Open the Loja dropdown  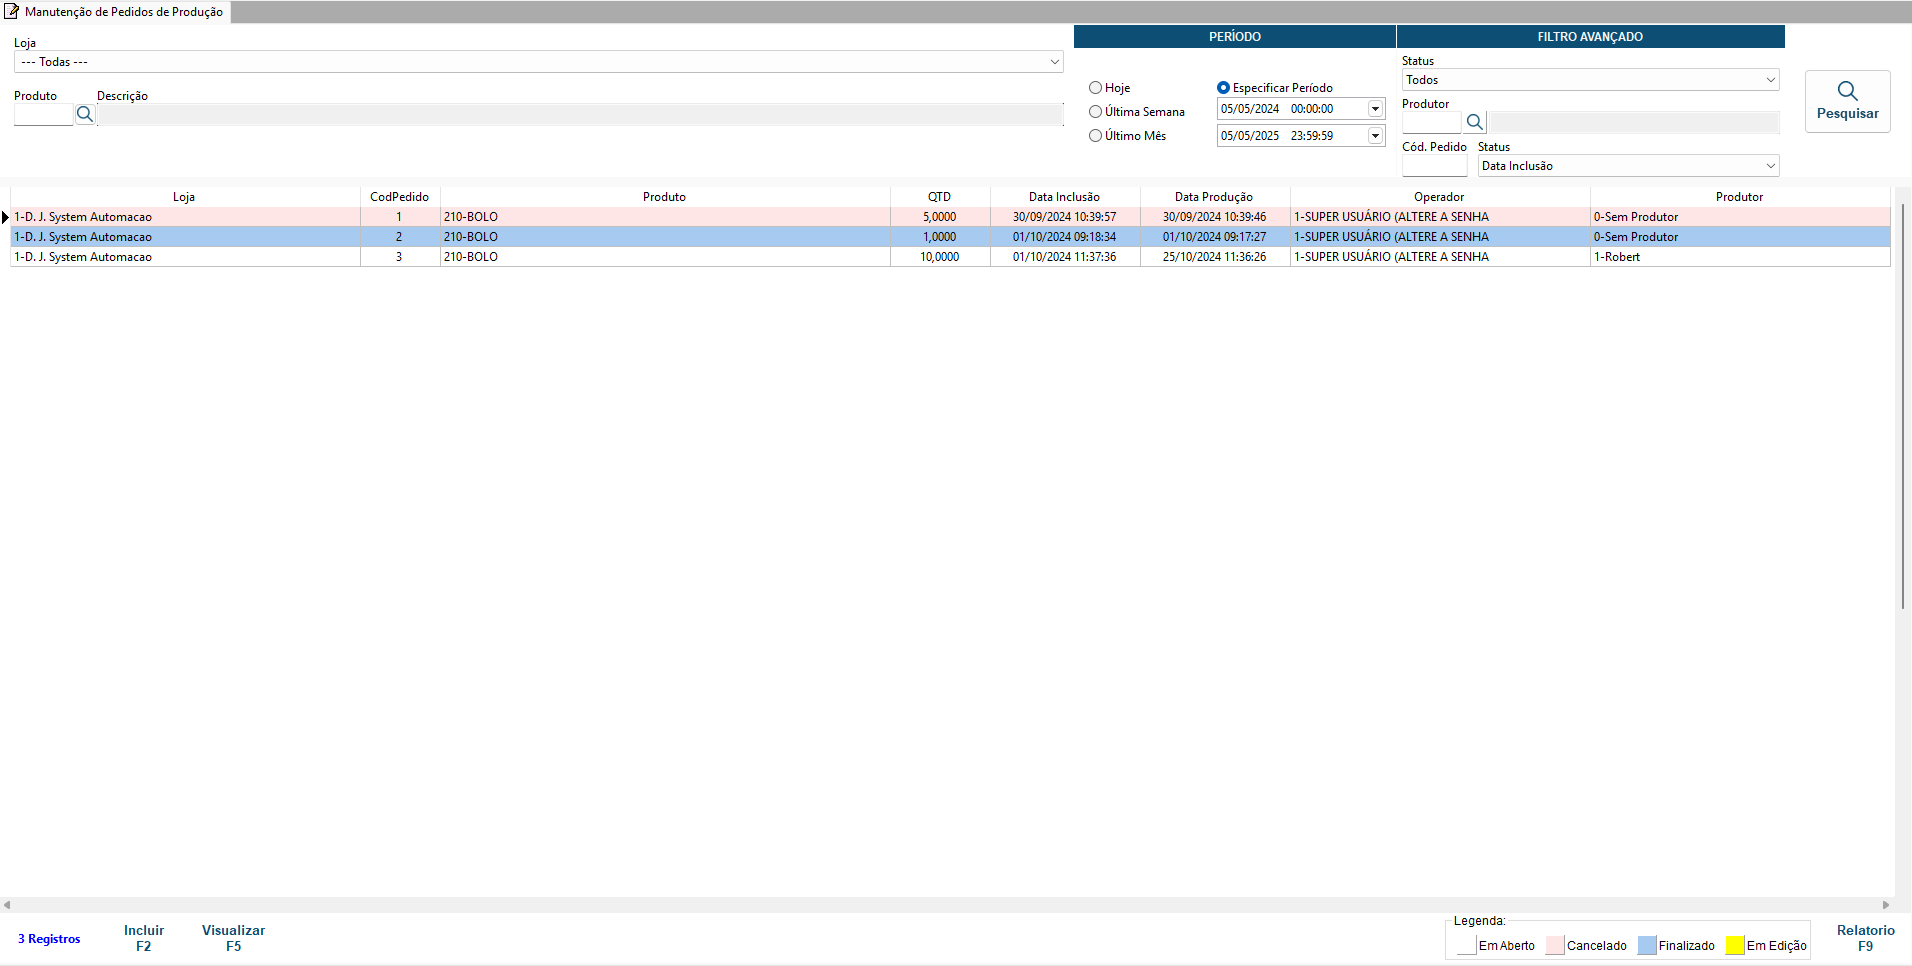[x=538, y=62]
